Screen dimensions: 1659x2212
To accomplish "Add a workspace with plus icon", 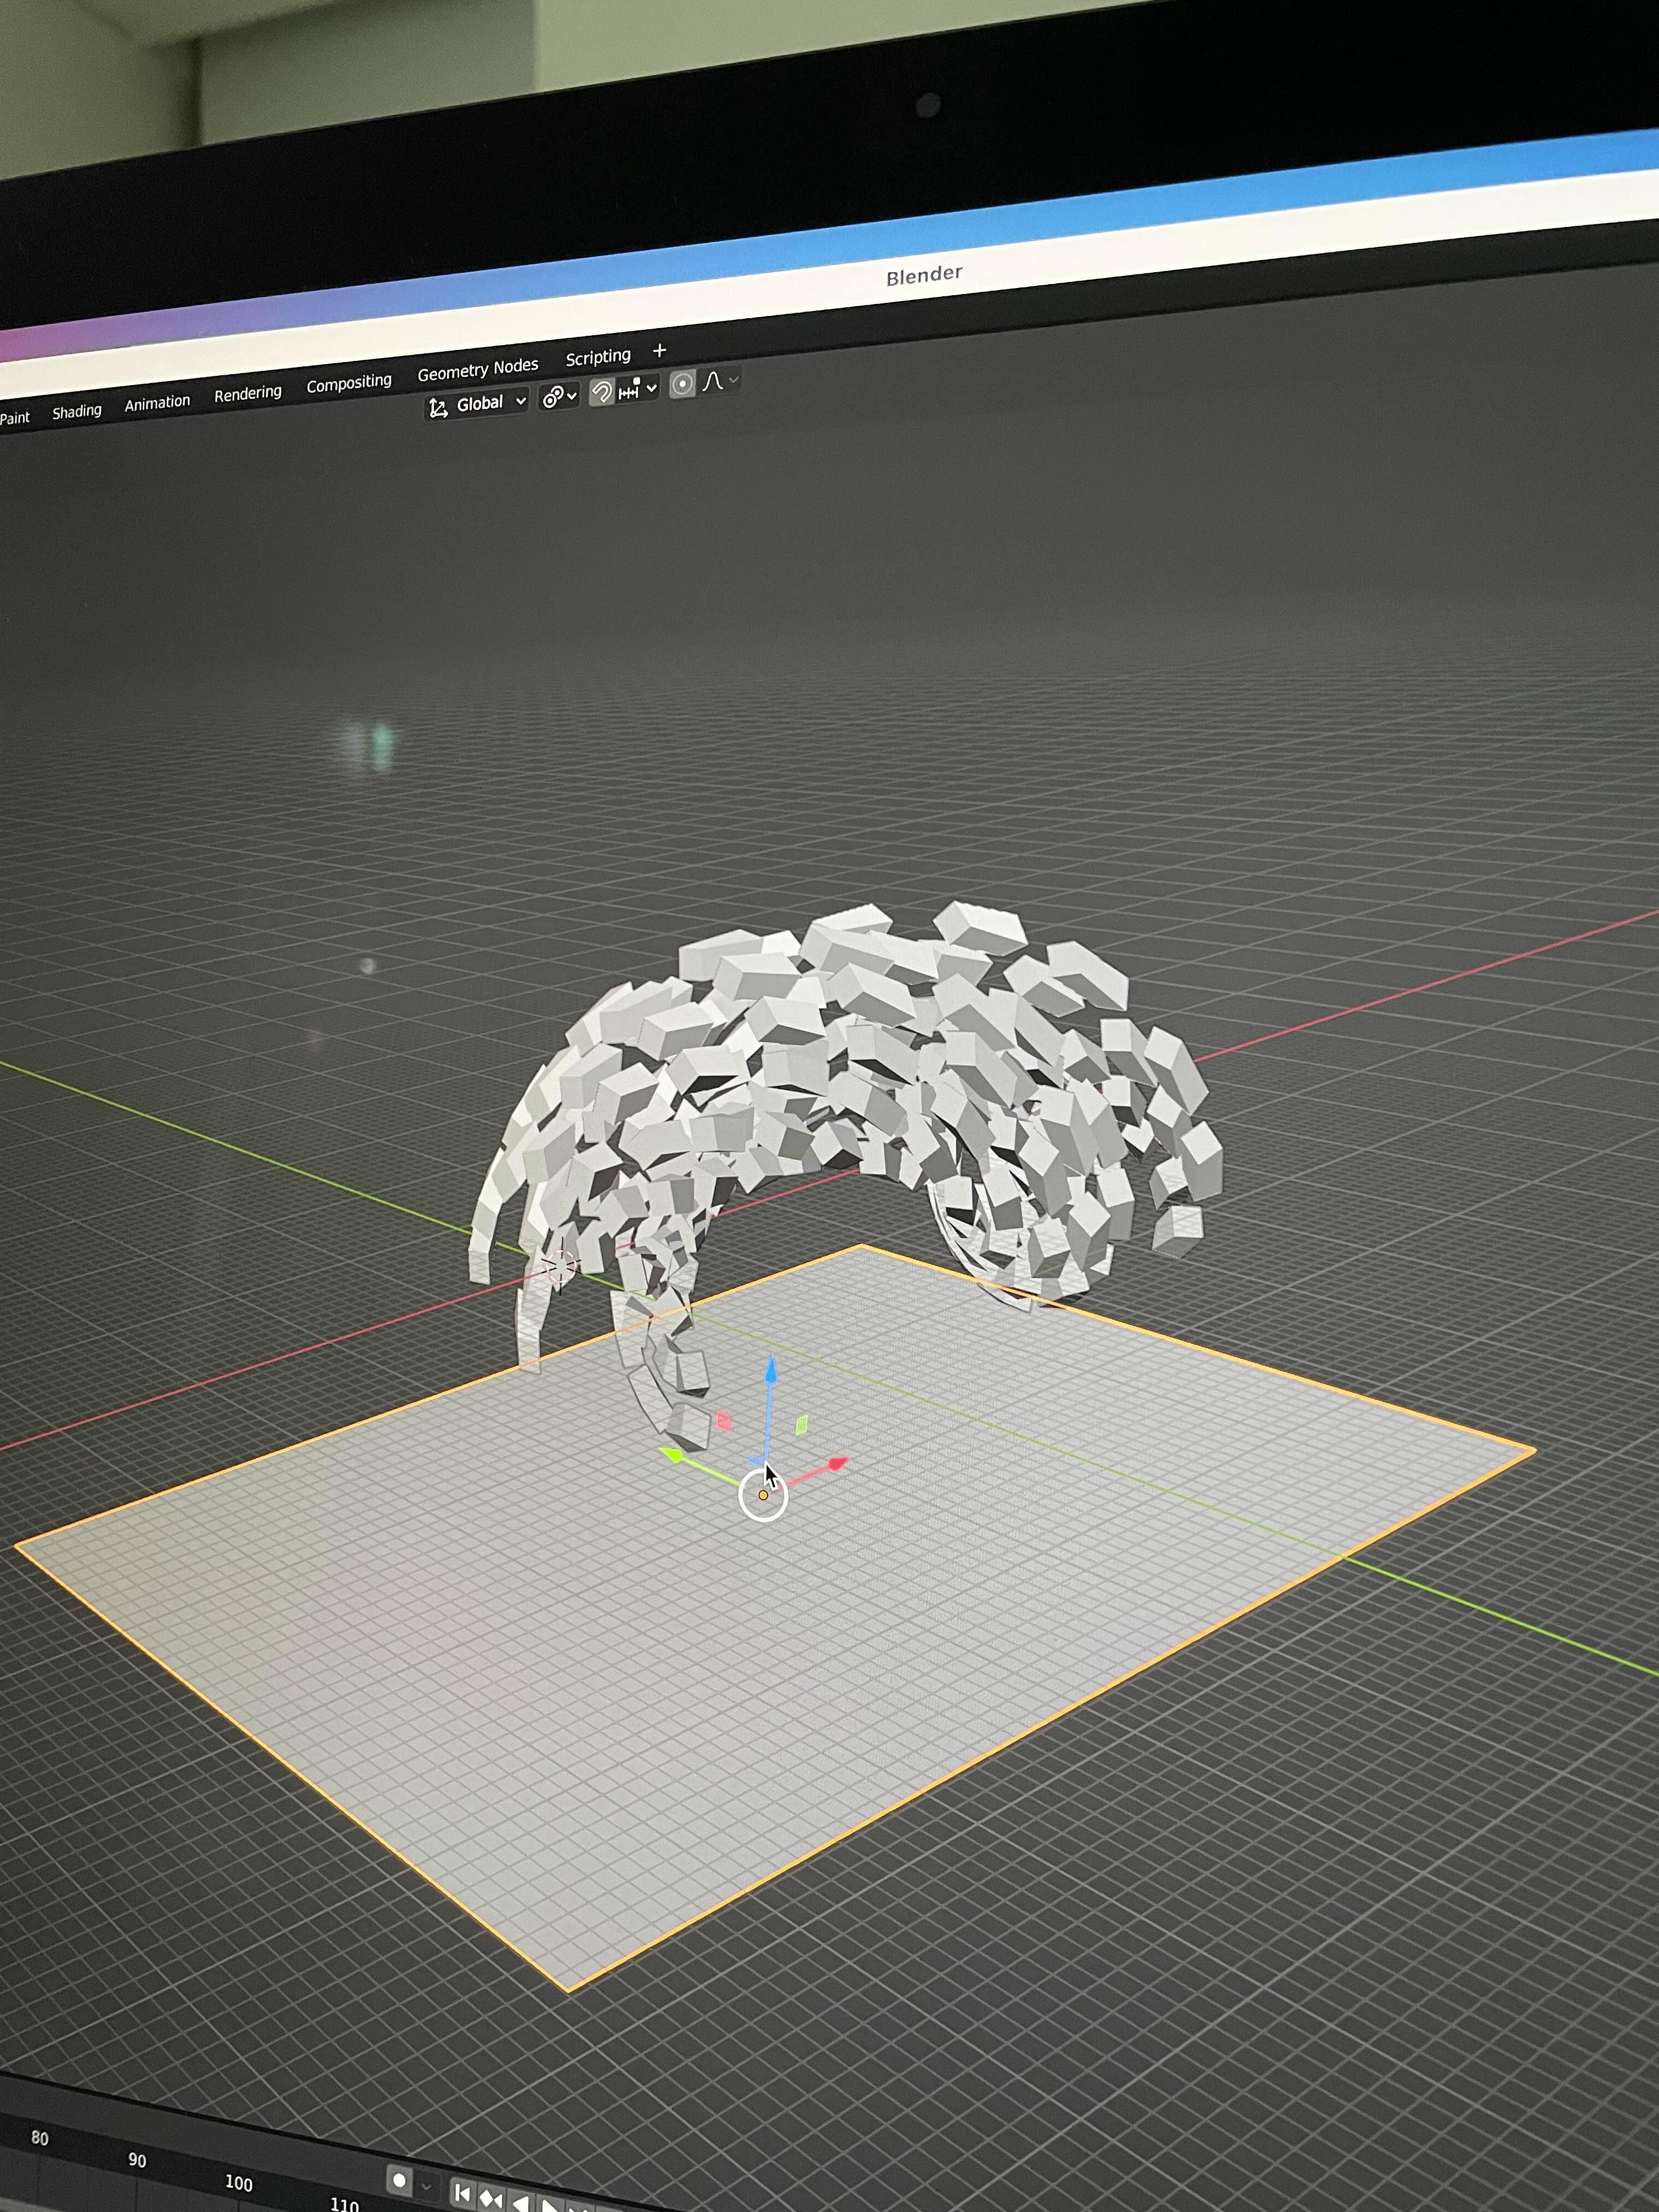I will coord(659,350).
